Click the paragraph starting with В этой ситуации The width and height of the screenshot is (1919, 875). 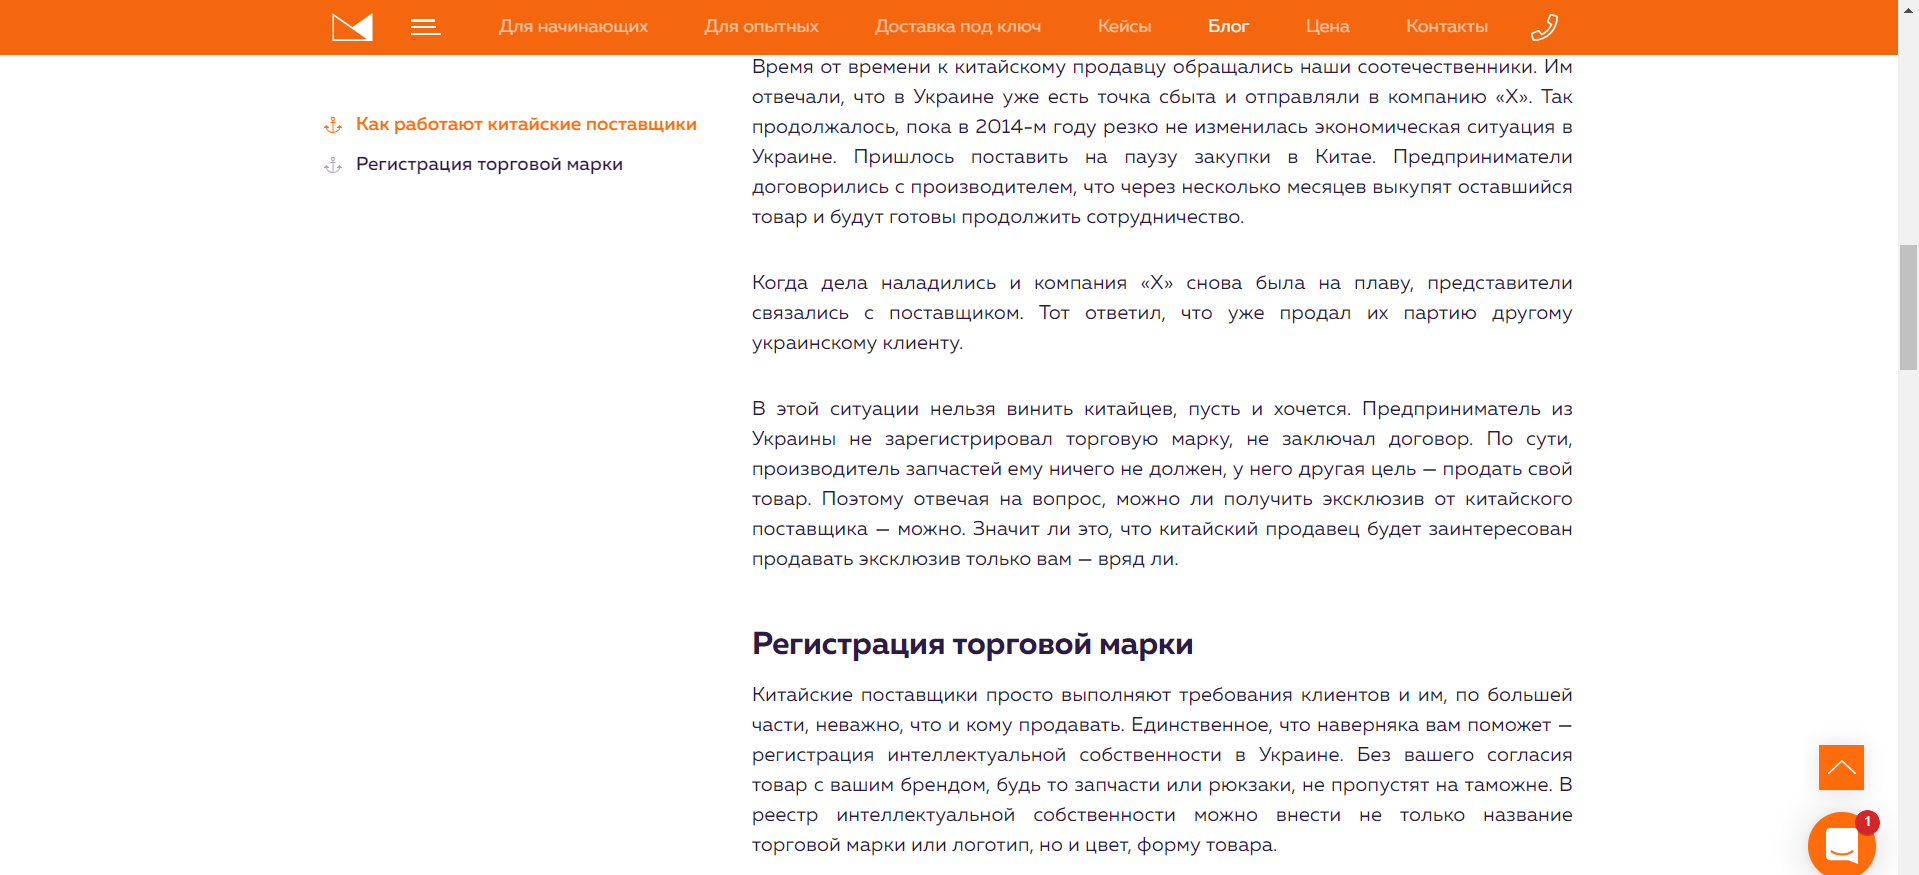pyautogui.click(x=1162, y=484)
